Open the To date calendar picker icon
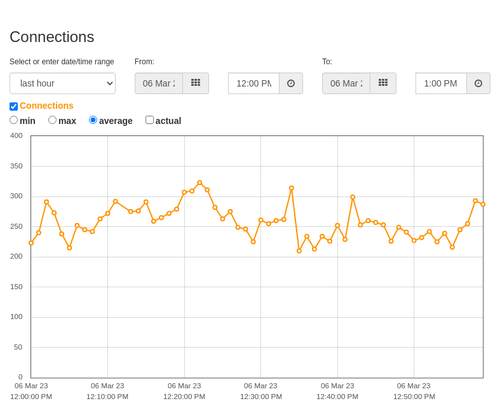Screen dimensions: 500x403 coord(383,83)
